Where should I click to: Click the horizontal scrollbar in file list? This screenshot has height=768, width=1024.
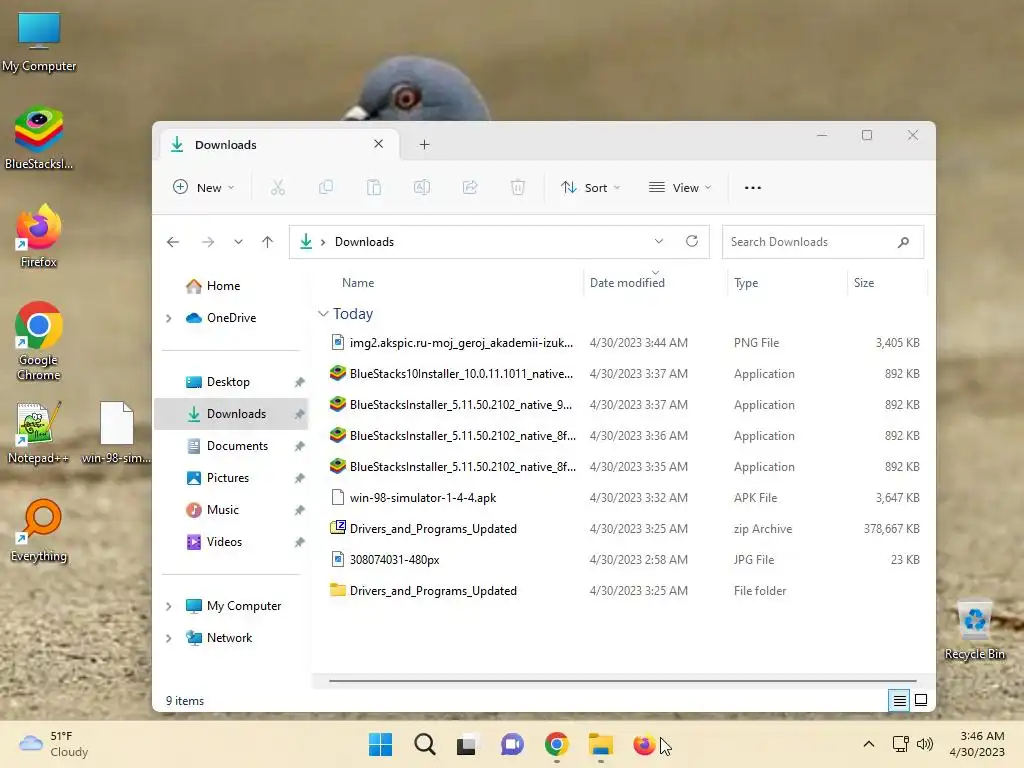pos(623,680)
